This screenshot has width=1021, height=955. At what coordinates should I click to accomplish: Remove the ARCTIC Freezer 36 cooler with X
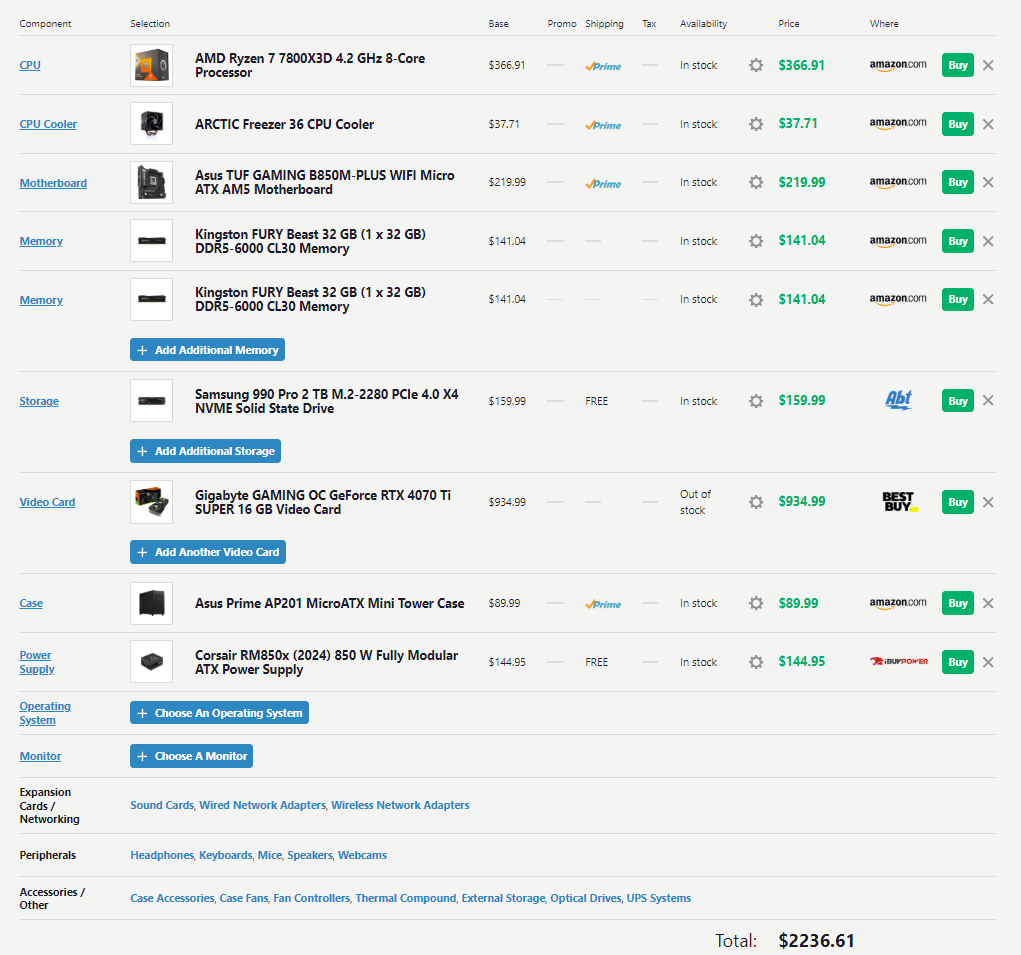[988, 124]
